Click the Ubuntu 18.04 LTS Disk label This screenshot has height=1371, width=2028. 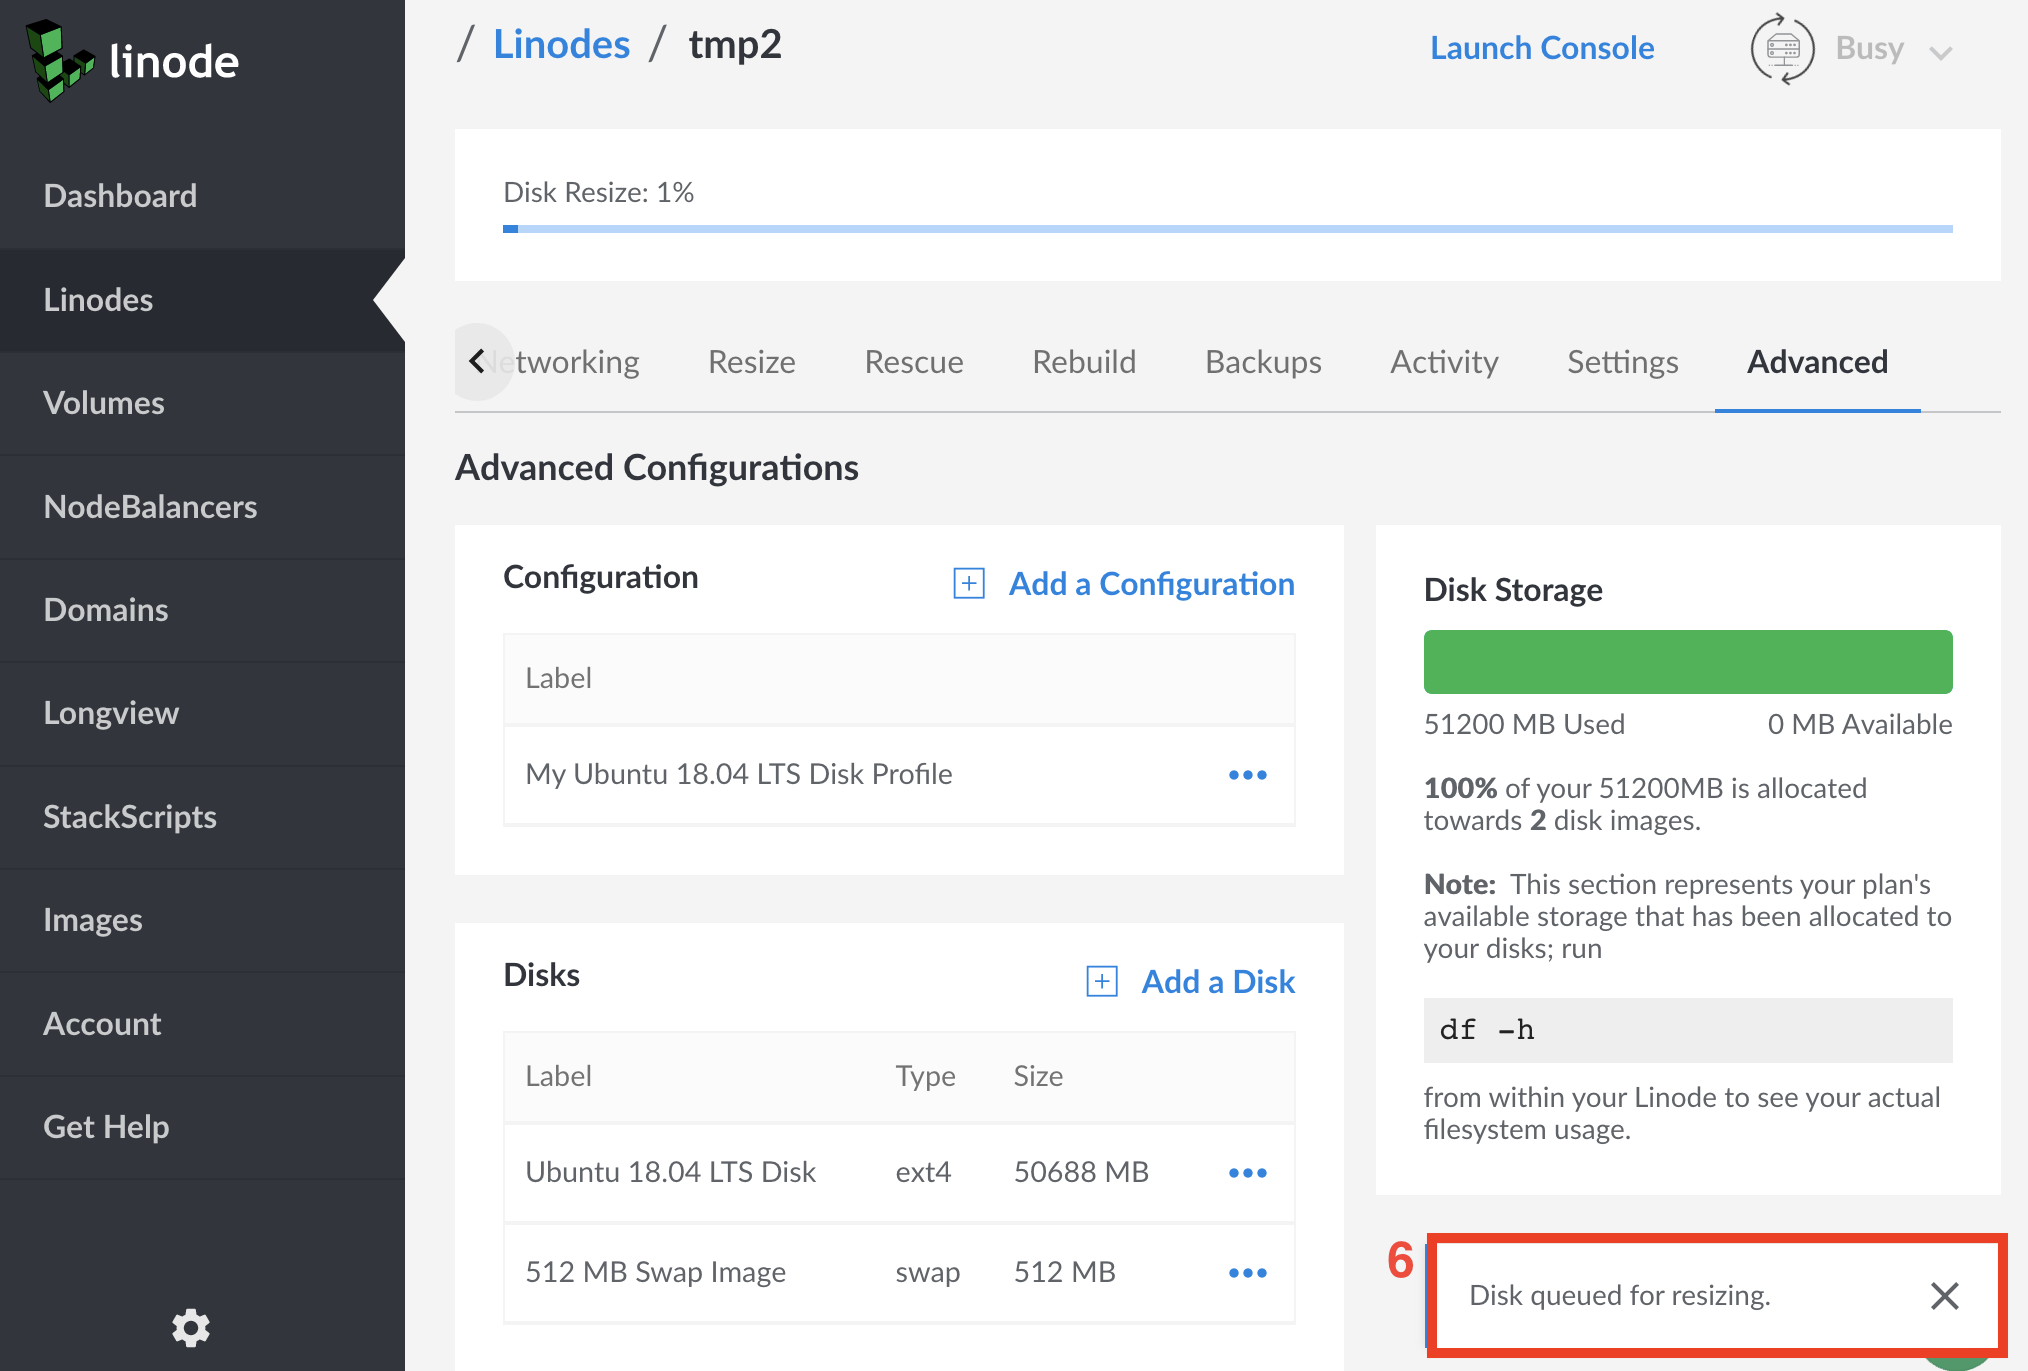pos(671,1172)
